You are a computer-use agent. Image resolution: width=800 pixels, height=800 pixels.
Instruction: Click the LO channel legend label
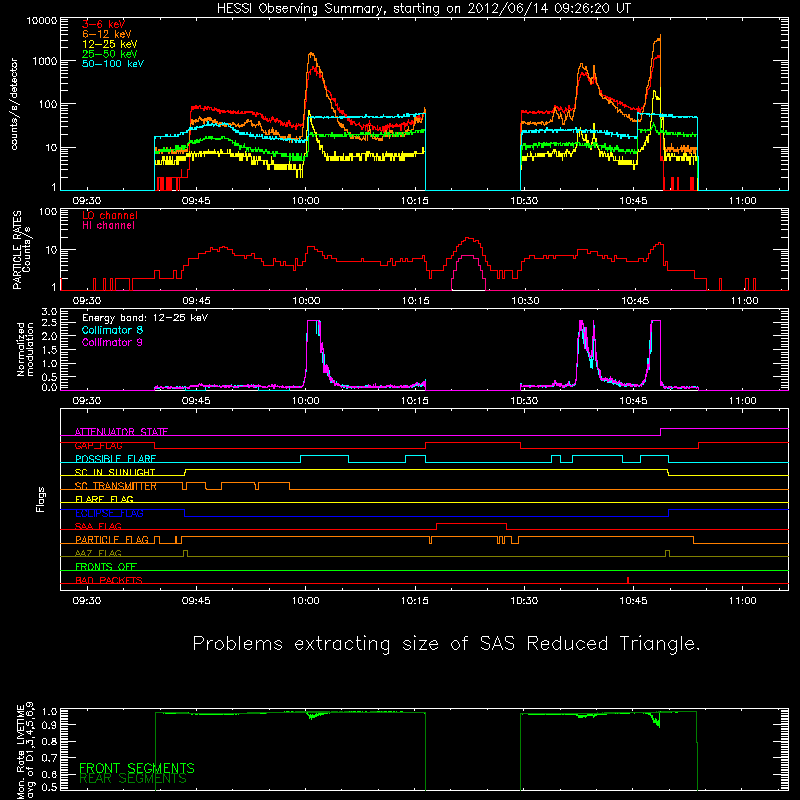tap(110, 215)
